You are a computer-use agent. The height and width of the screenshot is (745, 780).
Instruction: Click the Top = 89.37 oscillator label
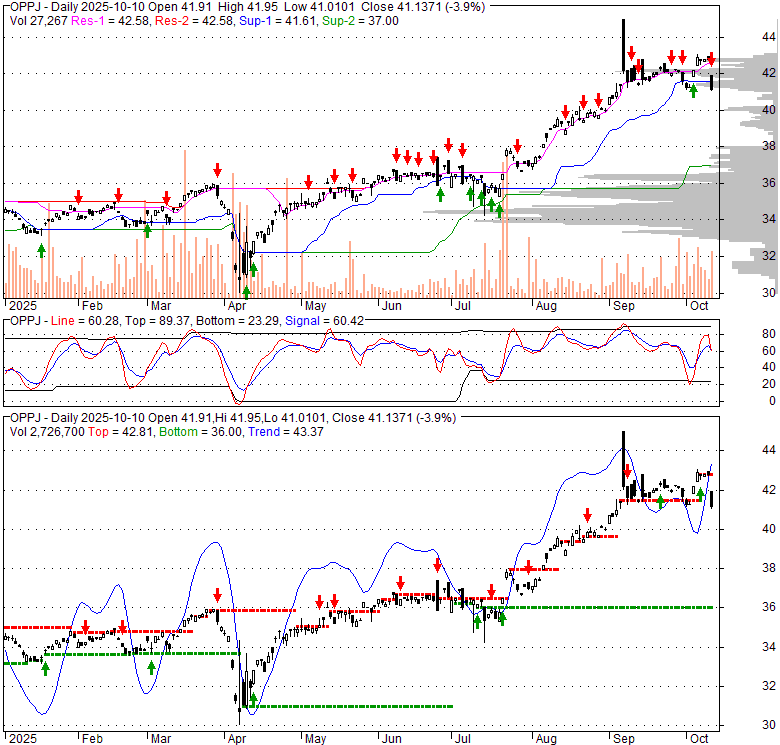158,321
